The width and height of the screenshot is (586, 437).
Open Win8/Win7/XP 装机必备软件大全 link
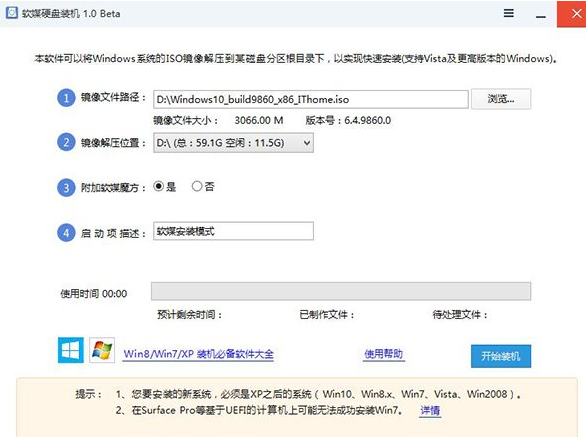(x=198, y=354)
